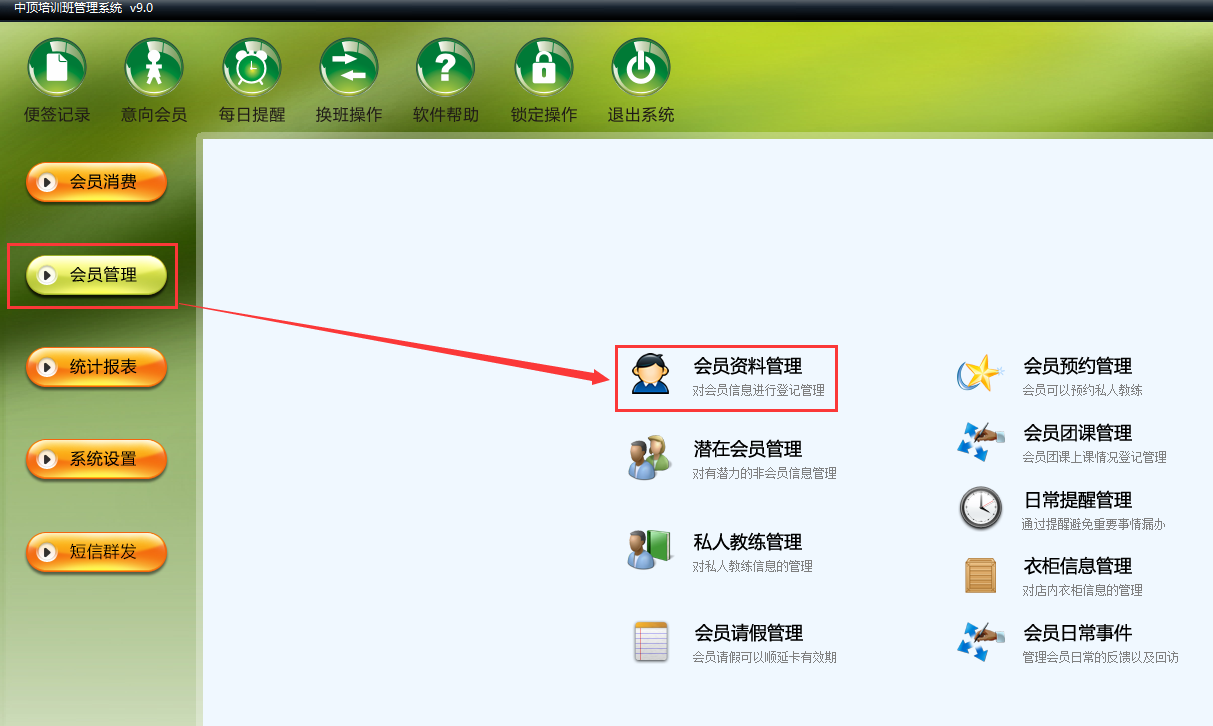Open the 会员团课管理 link
The image size is (1213, 726).
click(x=1077, y=434)
